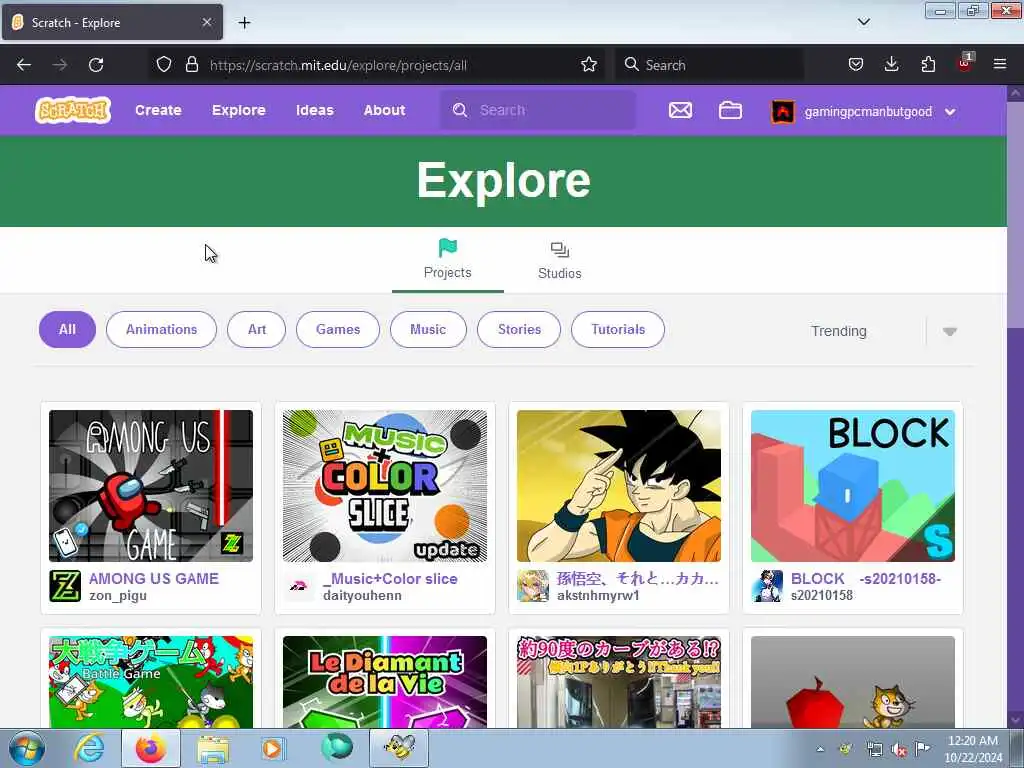This screenshot has width=1024, height=768.
Task: Filter projects by Animations
Action: pyautogui.click(x=161, y=329)
